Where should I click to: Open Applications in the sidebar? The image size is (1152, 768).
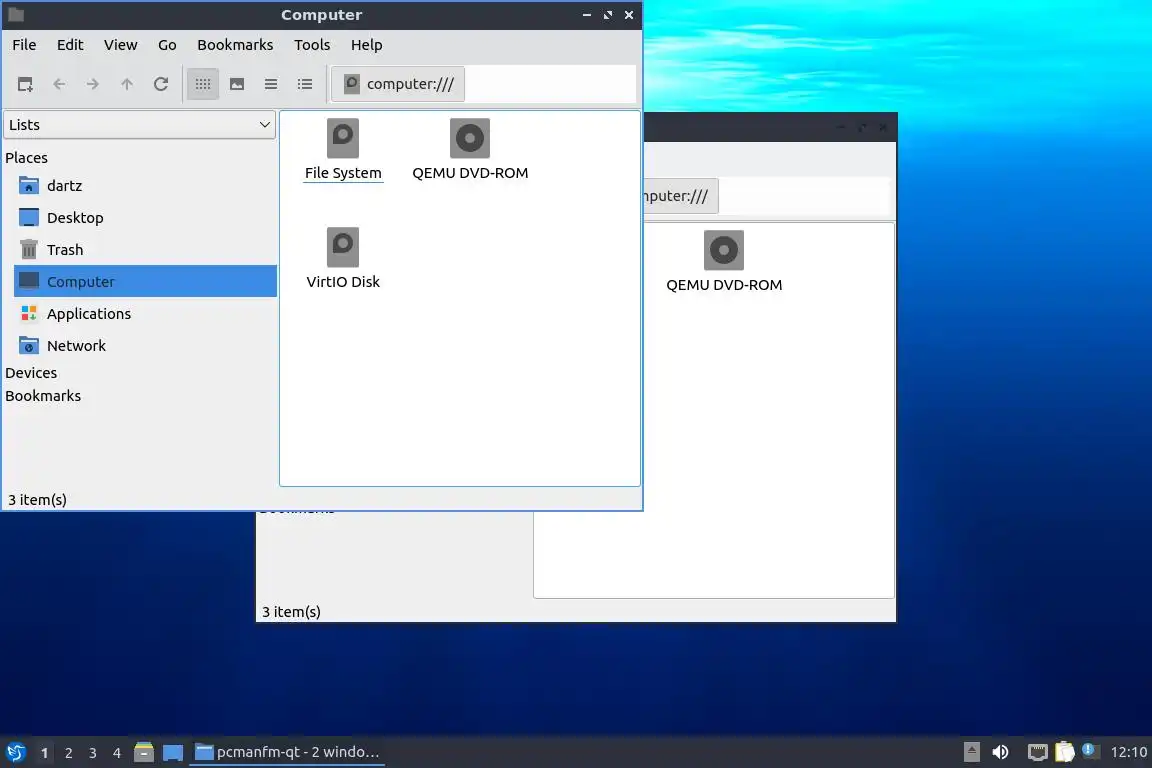pos(145,314)
